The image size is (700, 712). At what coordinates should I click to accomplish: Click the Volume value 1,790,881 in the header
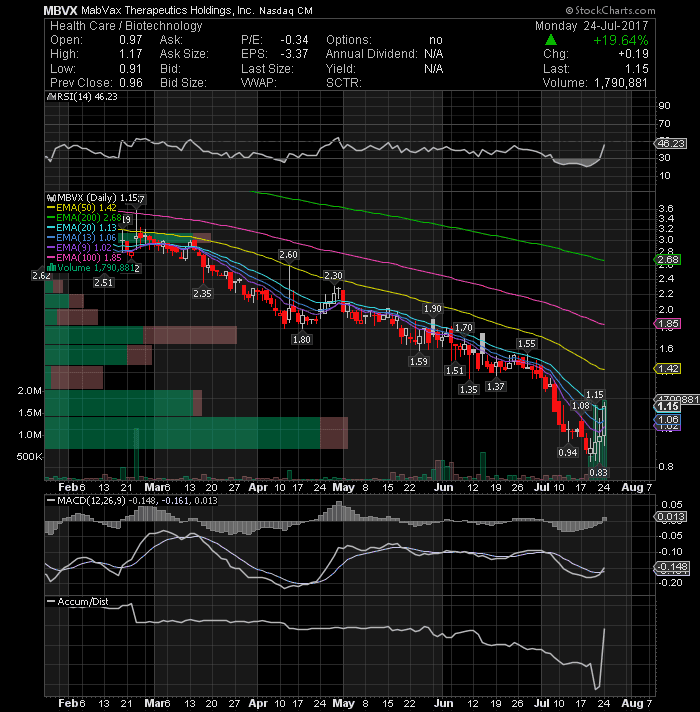[619, 83]
